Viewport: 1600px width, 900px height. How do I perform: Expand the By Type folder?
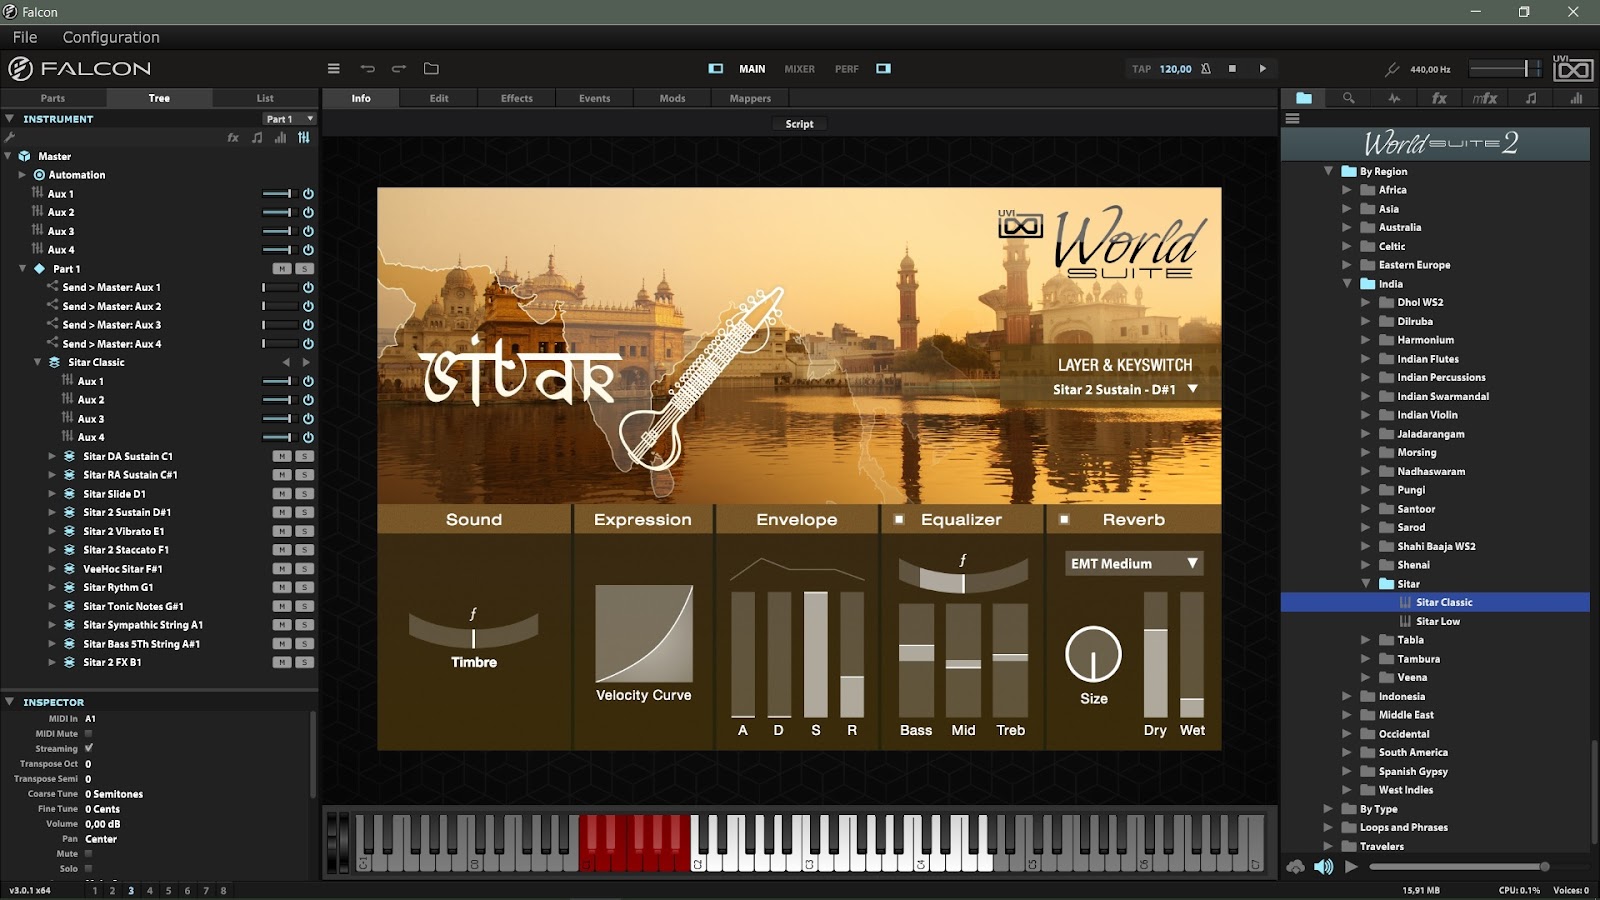(x=1328, y=809)
